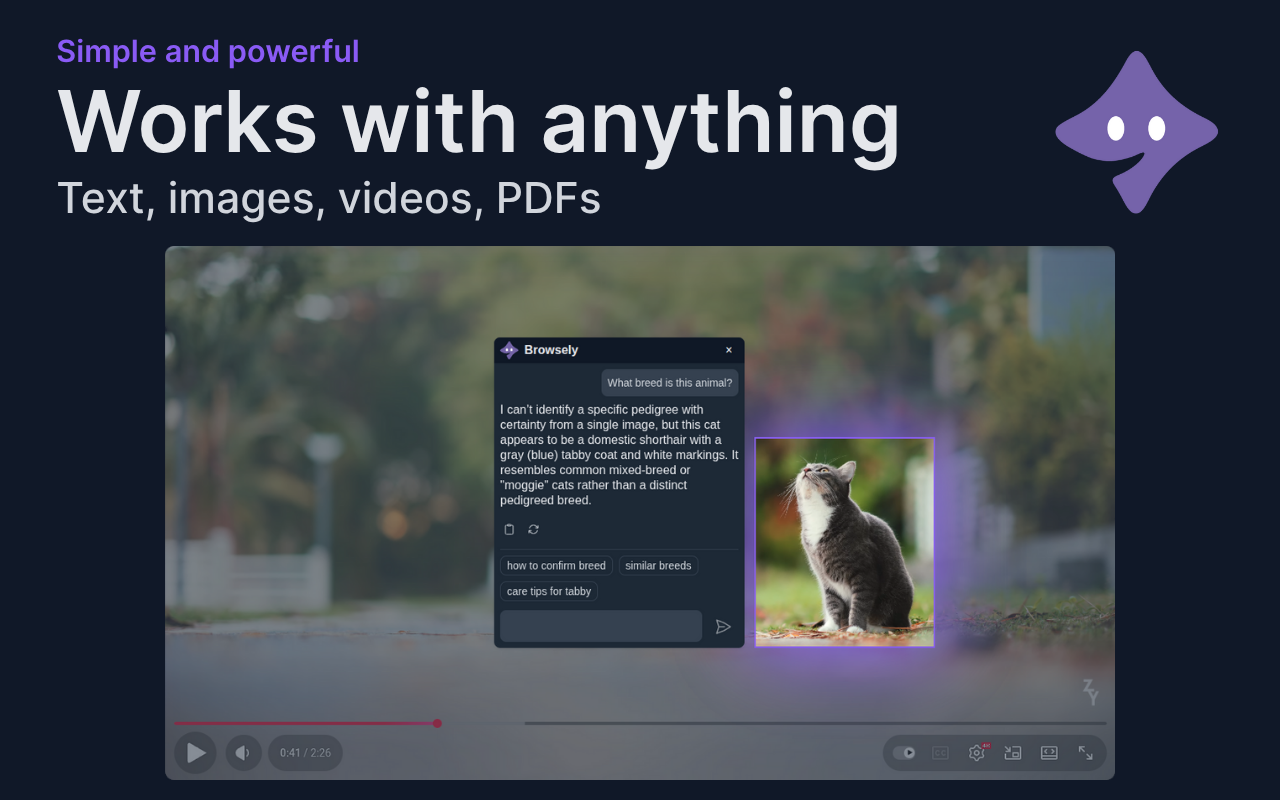The image size is (1280, 800).
Task: Switch to theater mode
Action: pos(1049,753)
